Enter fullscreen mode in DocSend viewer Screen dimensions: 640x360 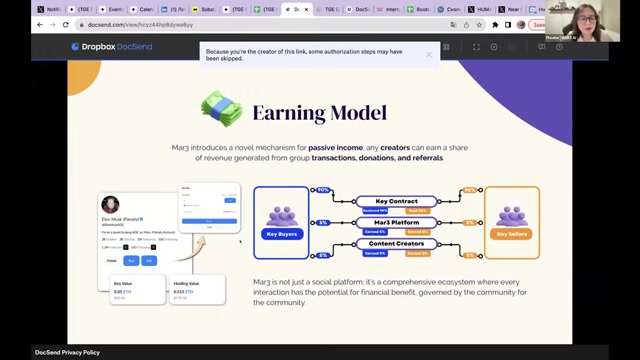click(476, 47)
